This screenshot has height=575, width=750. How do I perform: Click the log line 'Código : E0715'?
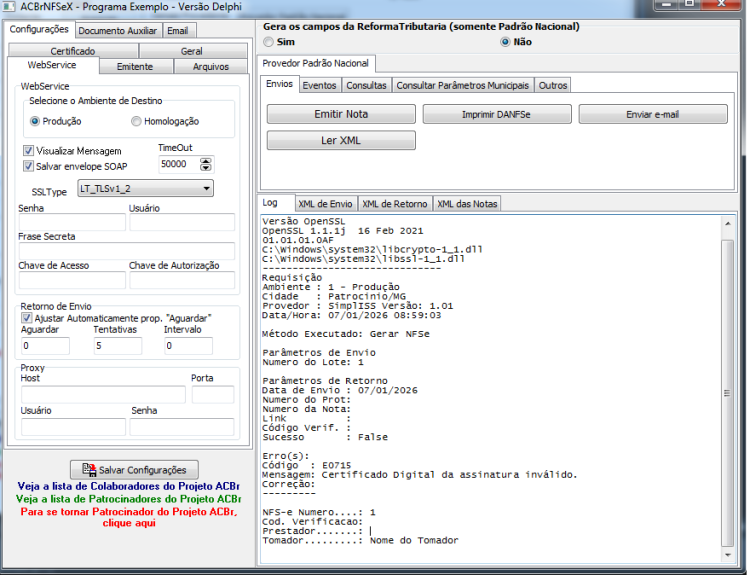click(x=307, y=465)
